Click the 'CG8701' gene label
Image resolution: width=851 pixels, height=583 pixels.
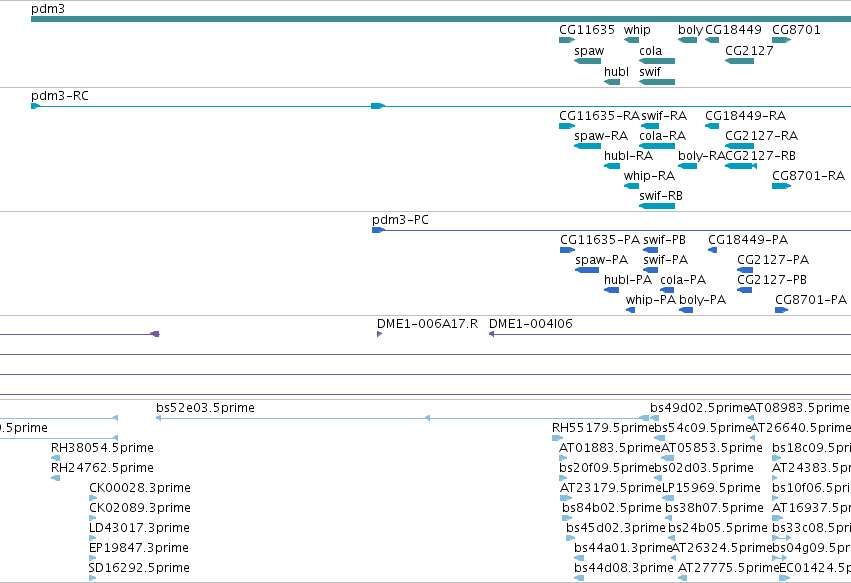tap(796, 30)
